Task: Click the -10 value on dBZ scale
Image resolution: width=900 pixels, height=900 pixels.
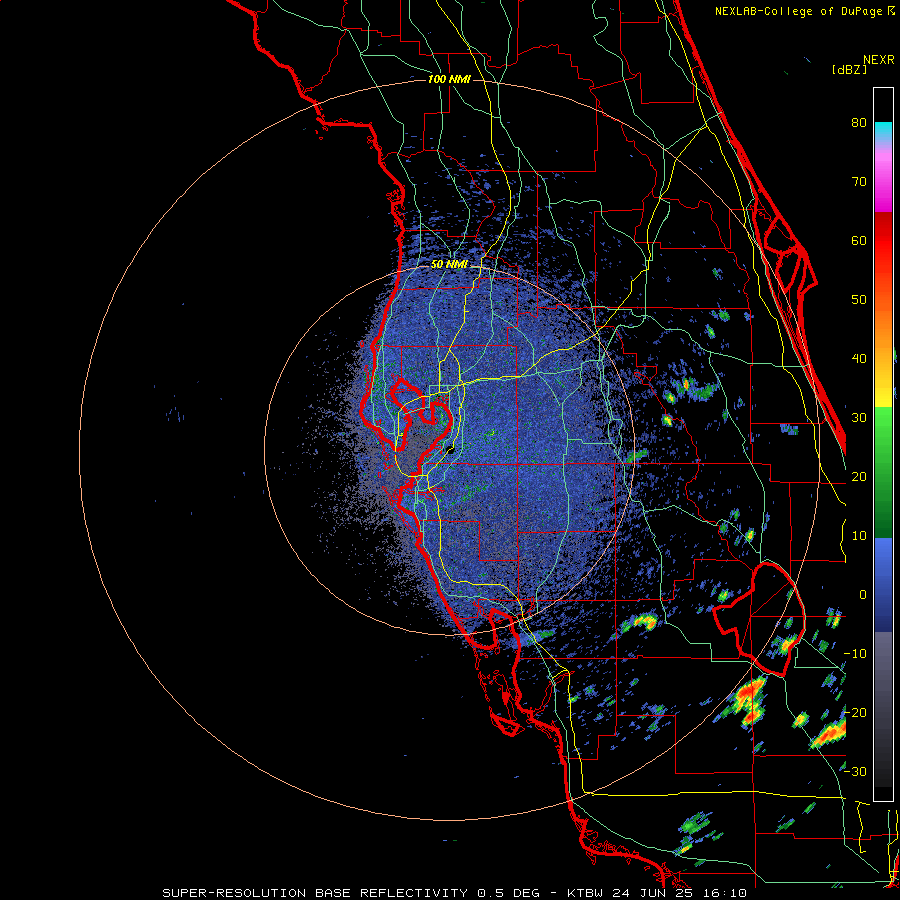Action: pos(855,654)
